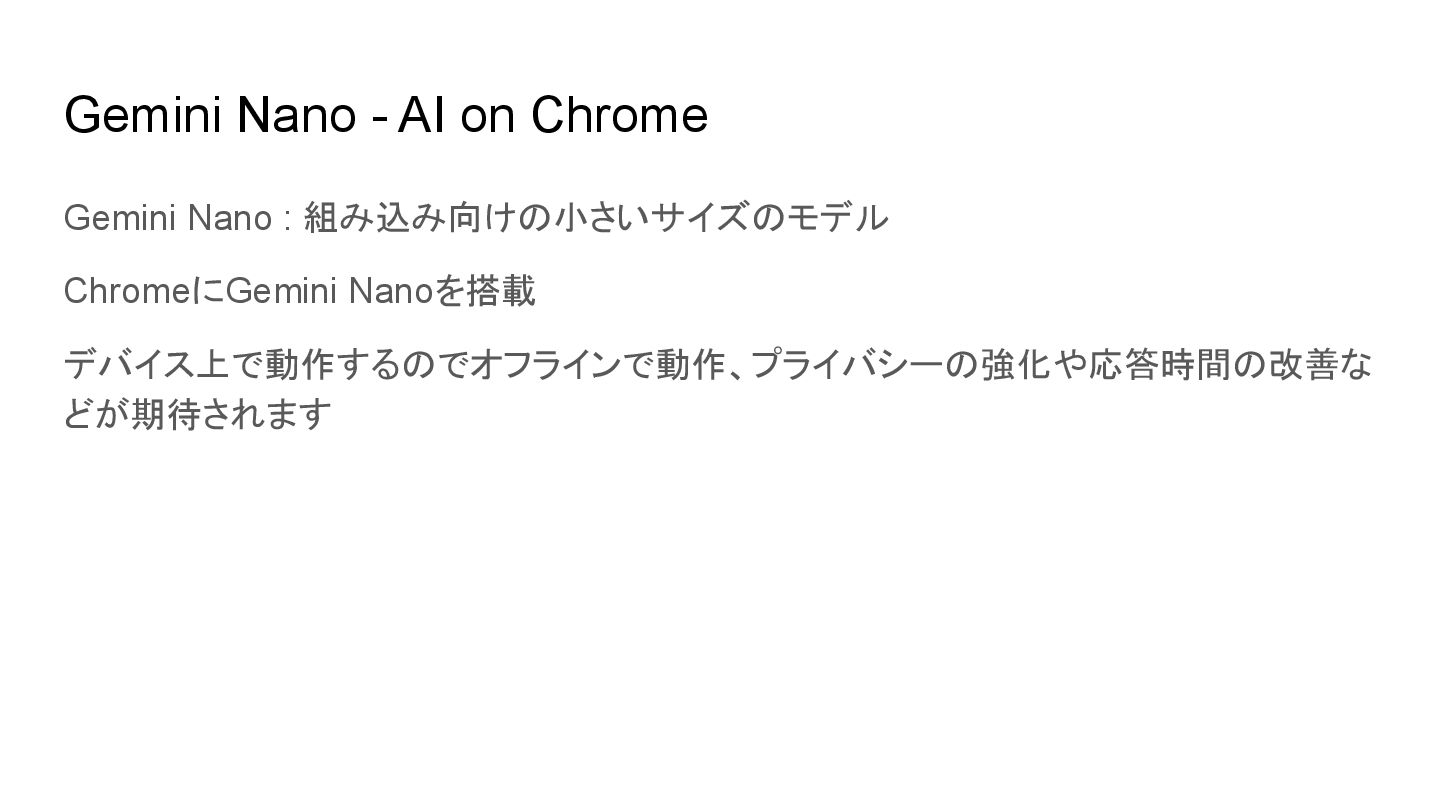1440x810 pixels.
Task: Select the word 'Chrome' in the title
Action: pyautogui.click(x=620, y=115)
